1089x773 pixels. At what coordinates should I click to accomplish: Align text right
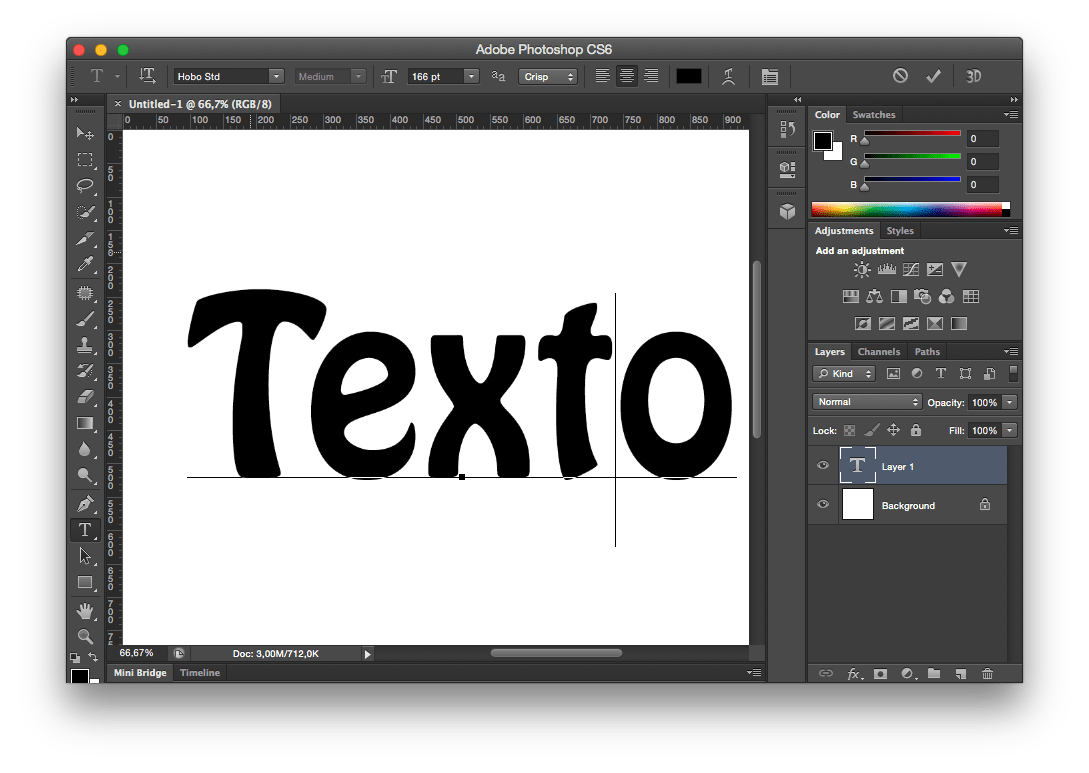651,76
